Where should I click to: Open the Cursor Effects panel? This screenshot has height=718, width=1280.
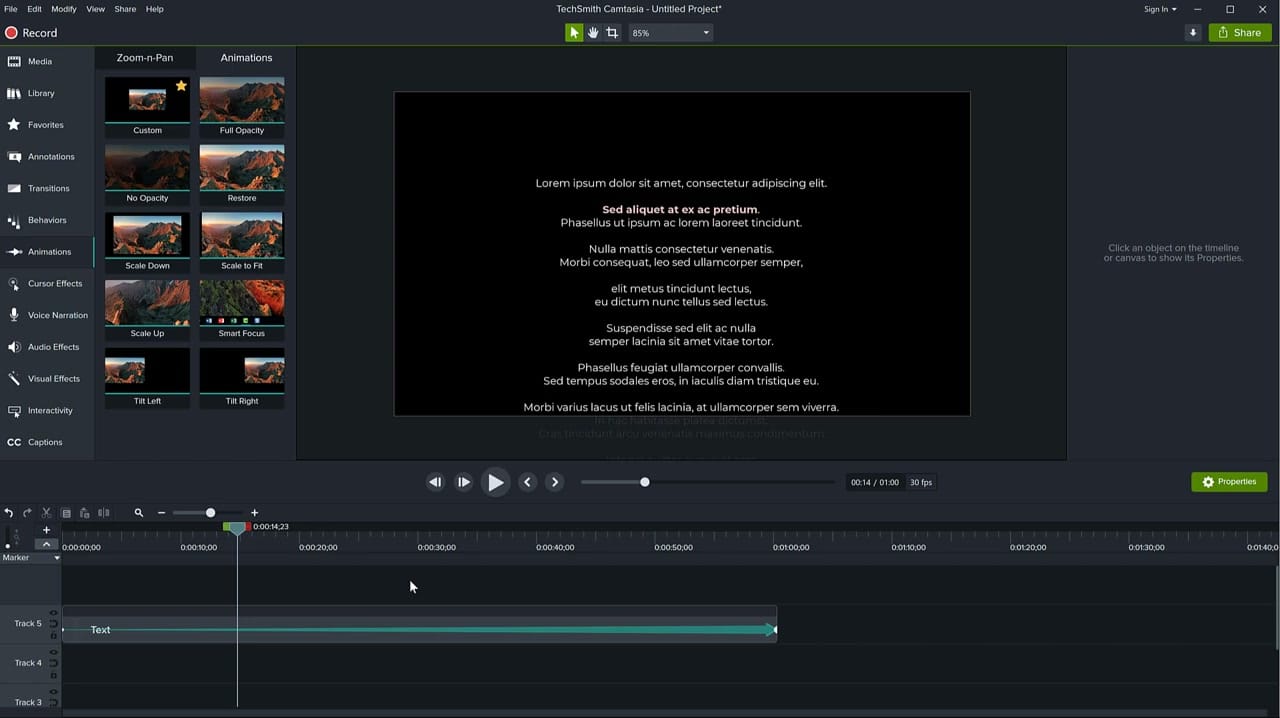tap(54, 283)
